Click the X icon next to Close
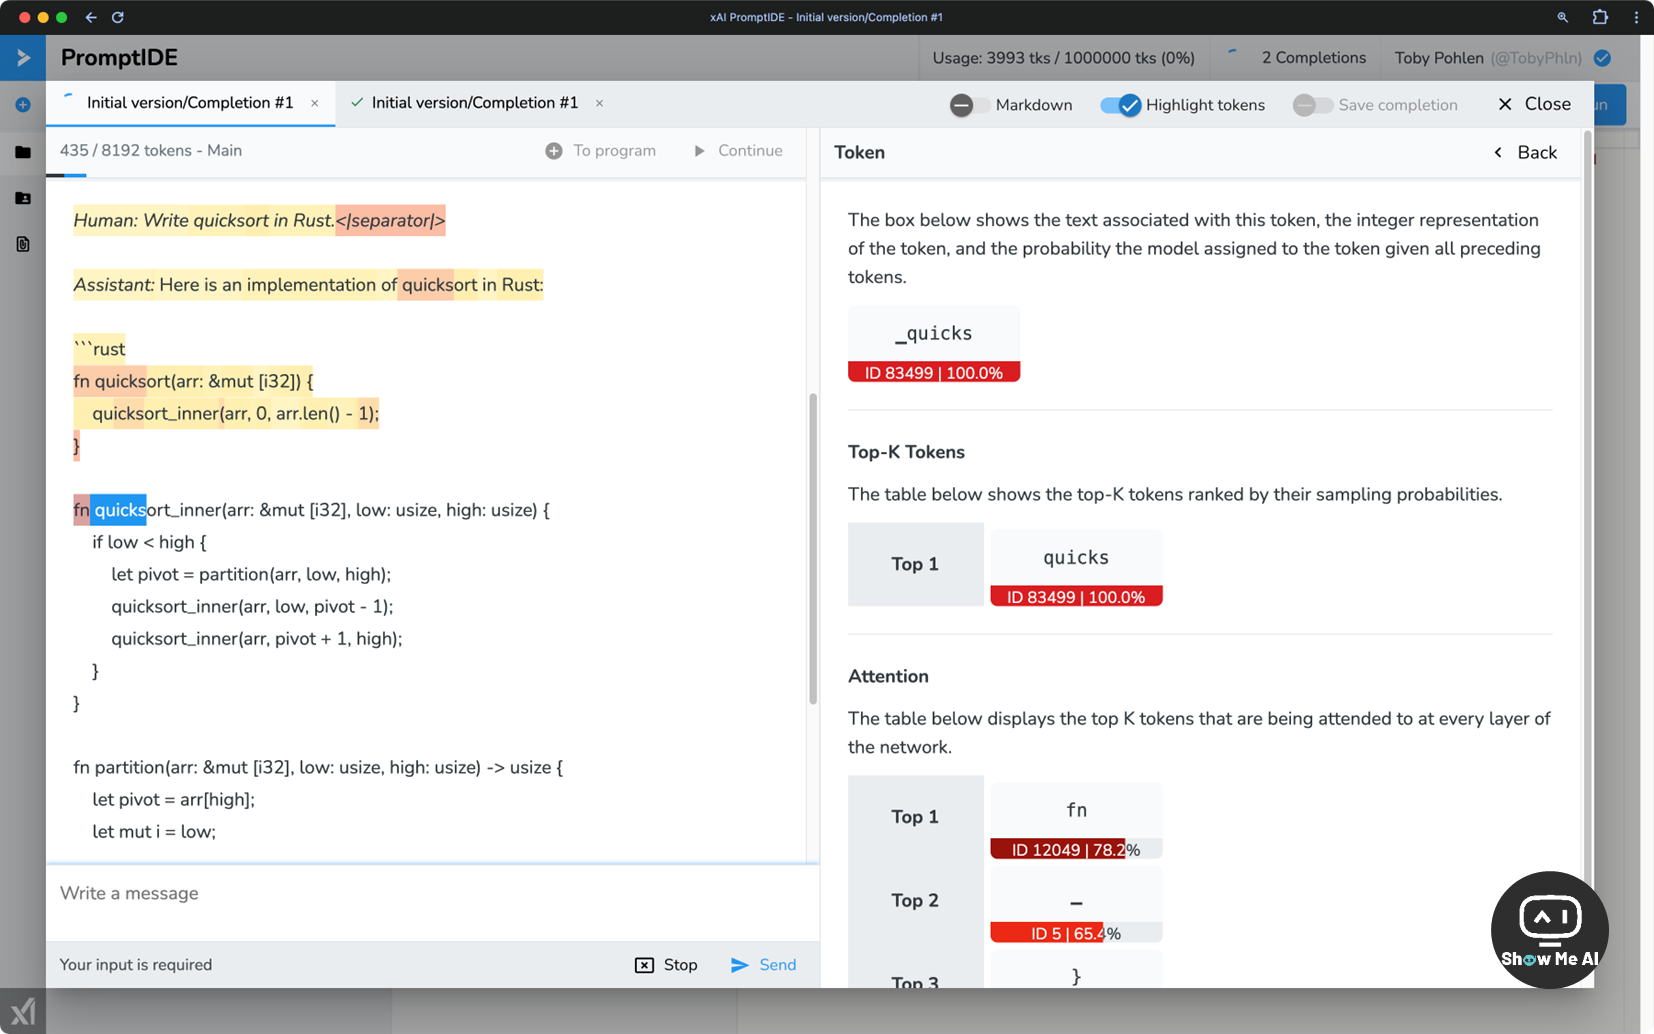This screenshot has width=1654, height=1034. pyautogui.click(x=1505, y=104)
